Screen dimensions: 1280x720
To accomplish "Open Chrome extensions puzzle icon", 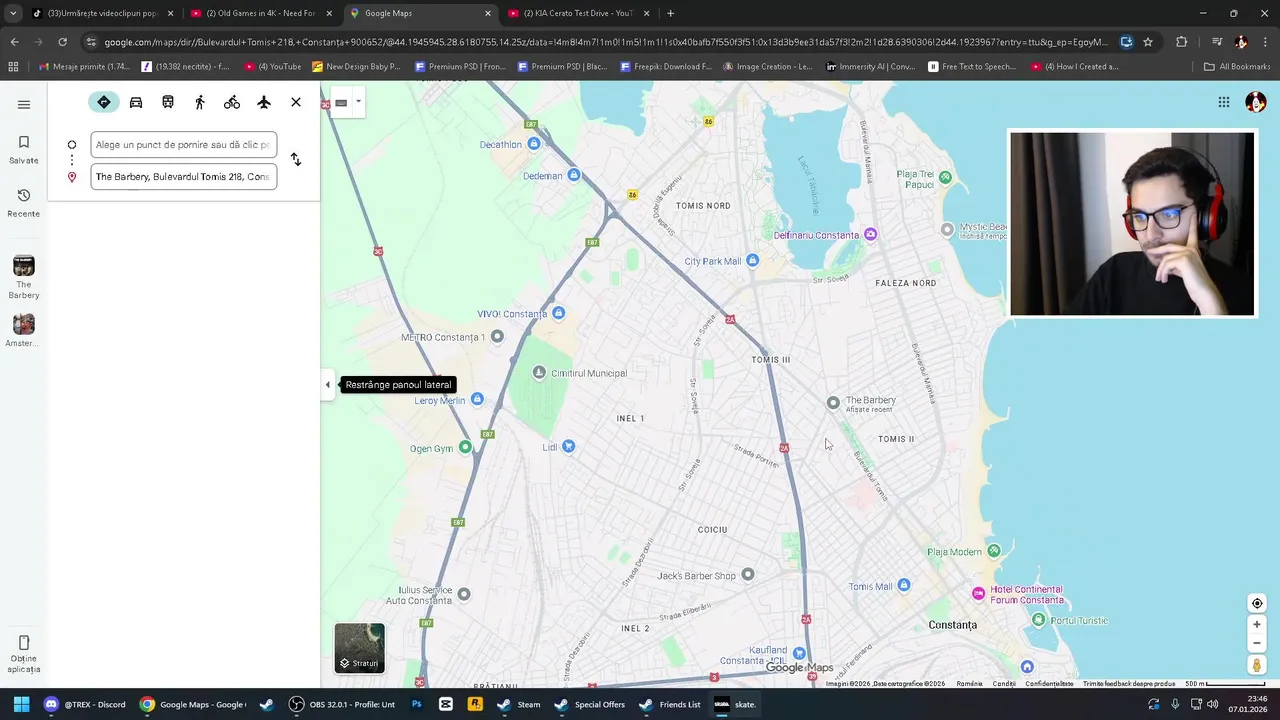I will click(1181, 42).
